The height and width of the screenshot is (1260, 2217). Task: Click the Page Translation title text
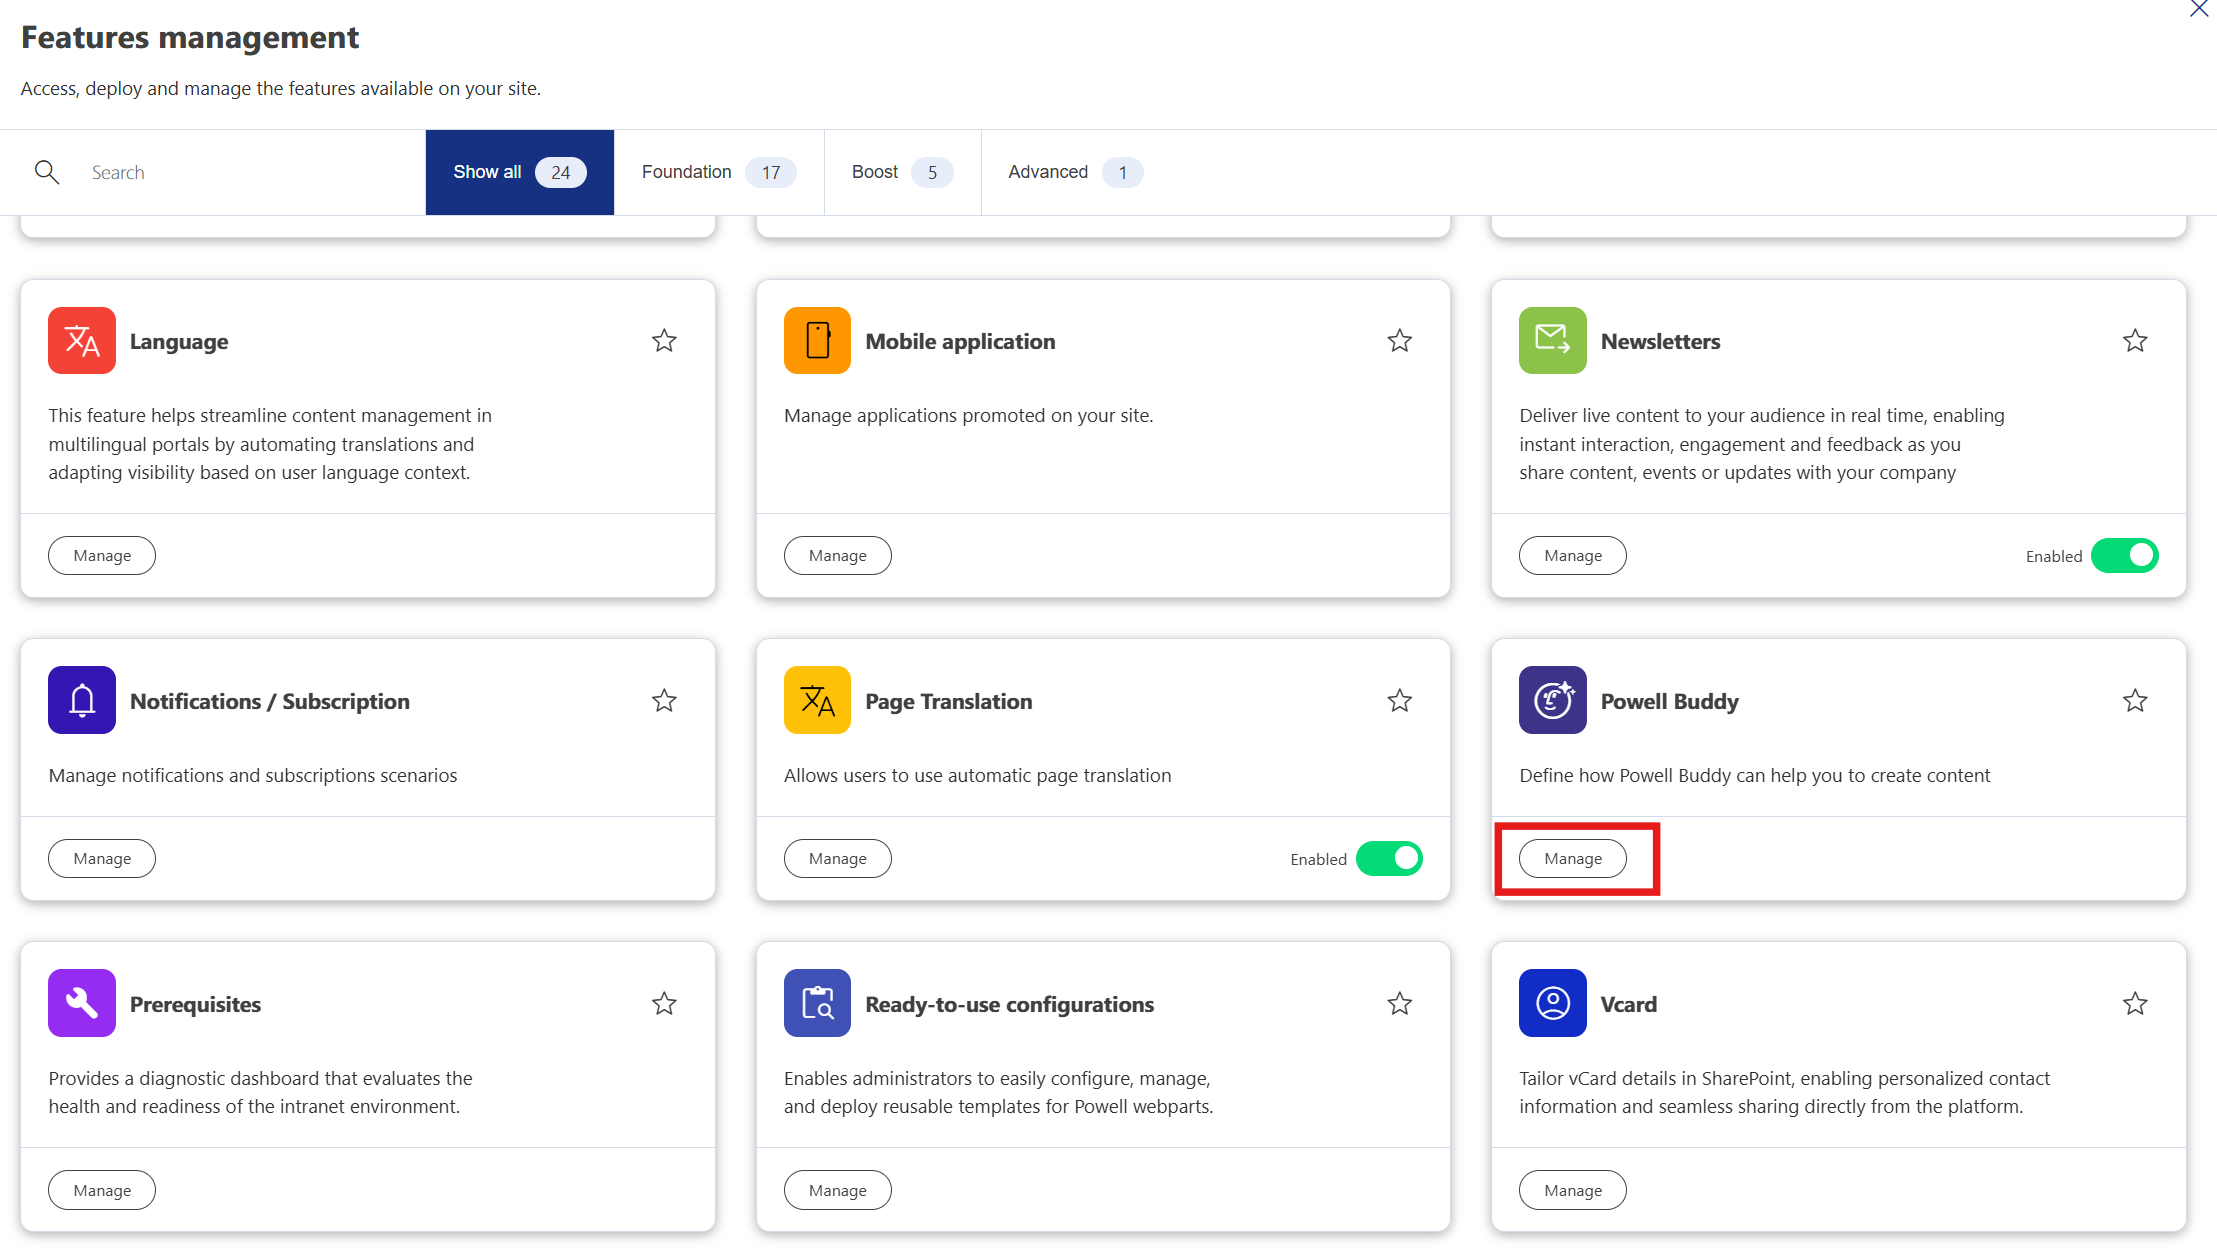(949, 701)
